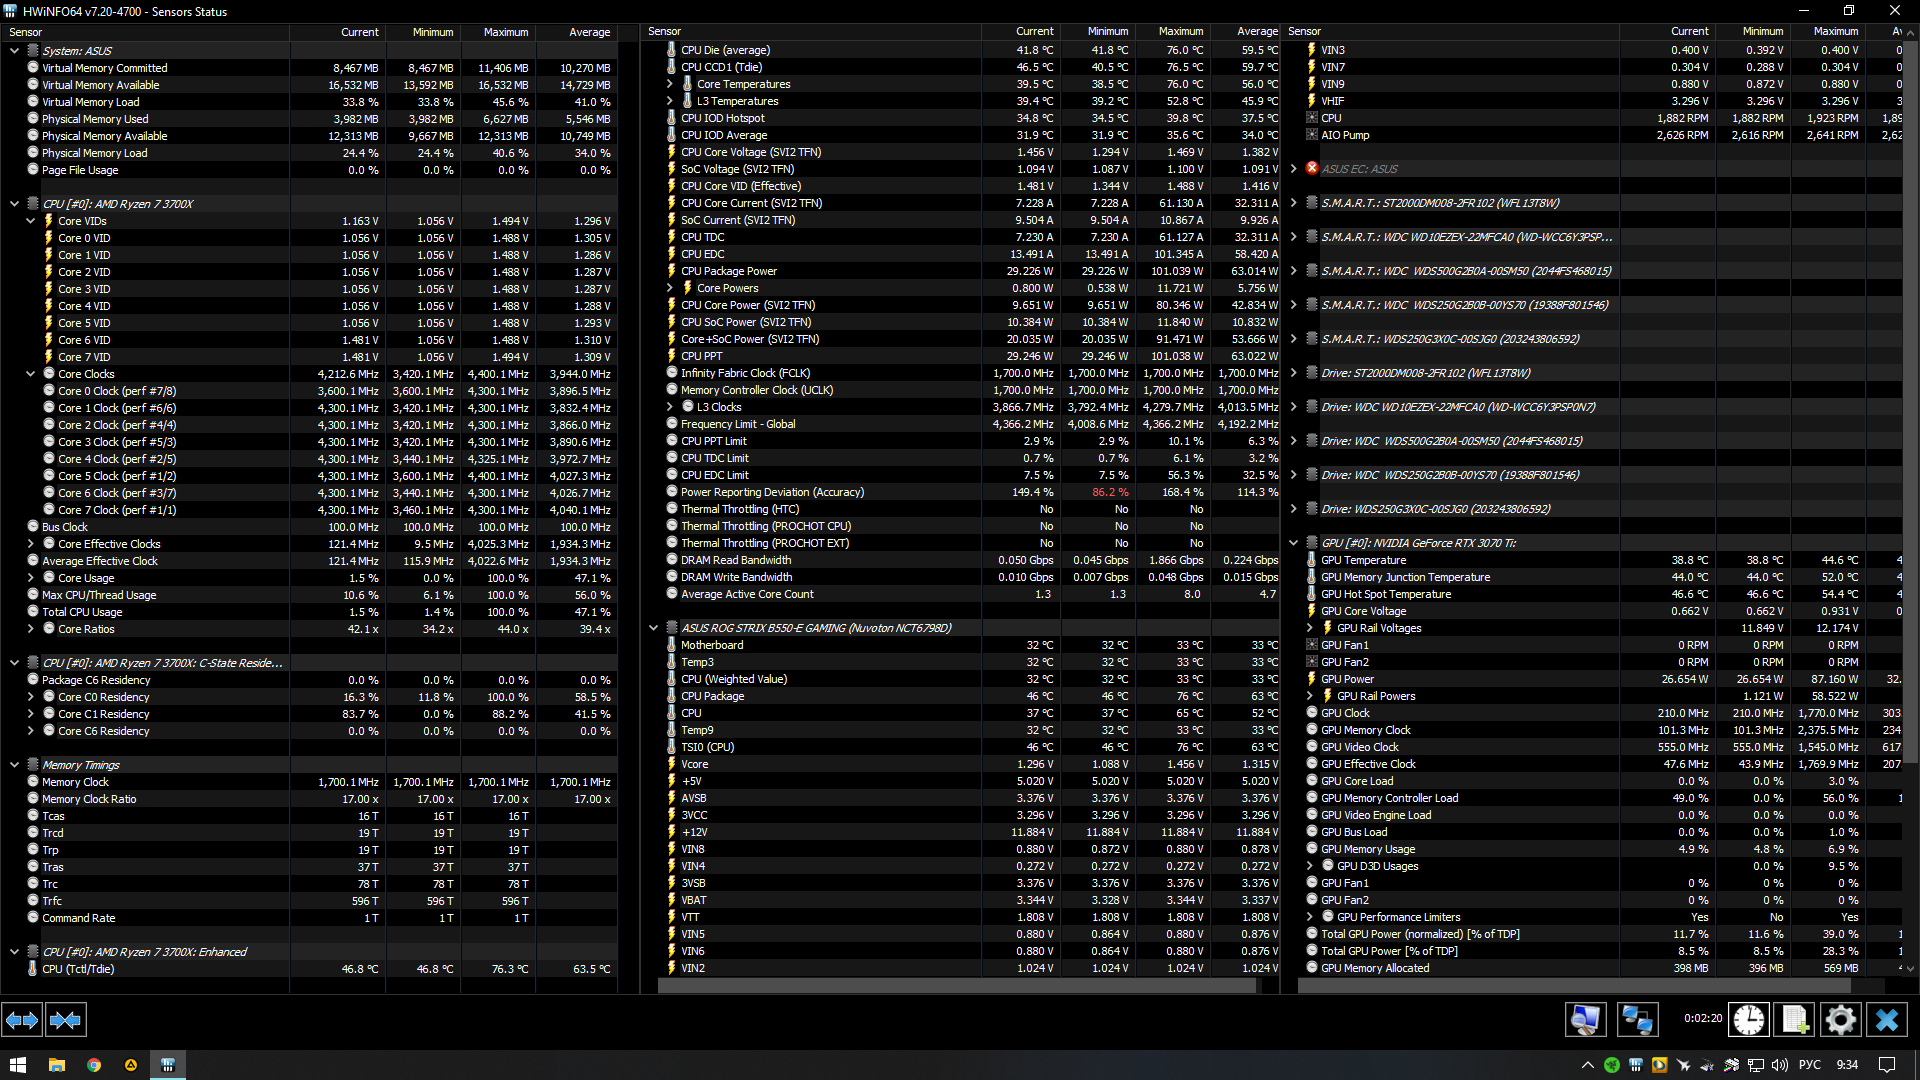This screenshot has width=1920, height=1080.
Task: Open Chrome from the taskbar
Action: [94, 1065]
